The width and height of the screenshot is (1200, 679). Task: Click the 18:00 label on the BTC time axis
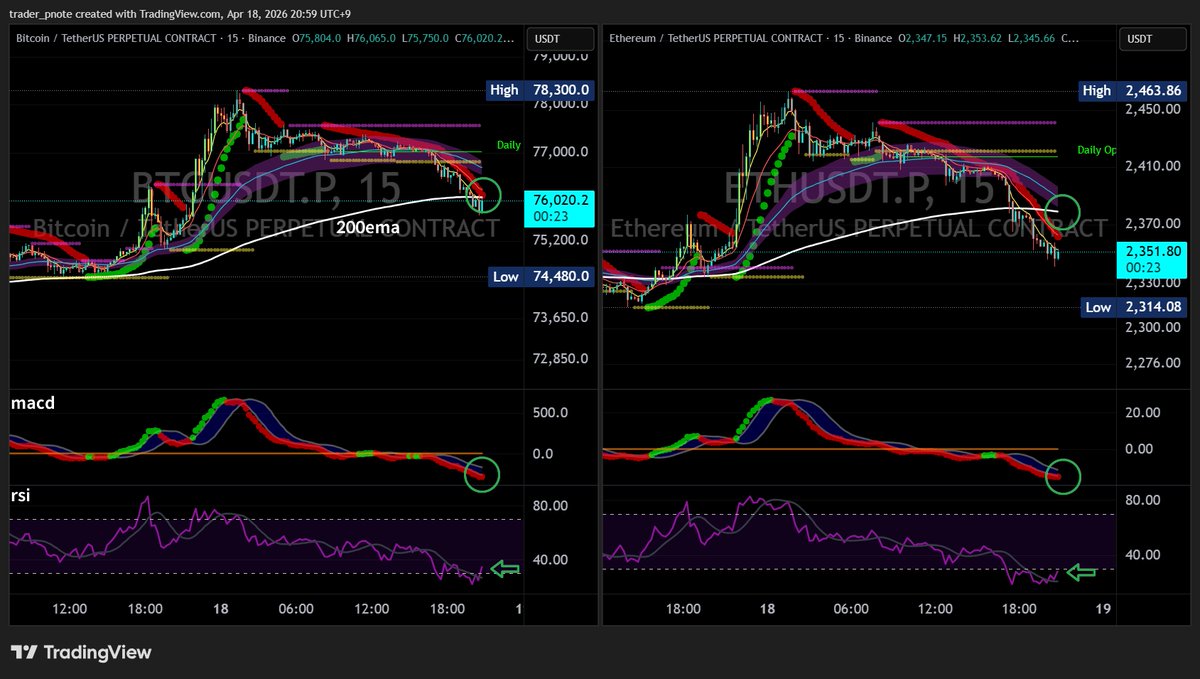coord(146,608)
